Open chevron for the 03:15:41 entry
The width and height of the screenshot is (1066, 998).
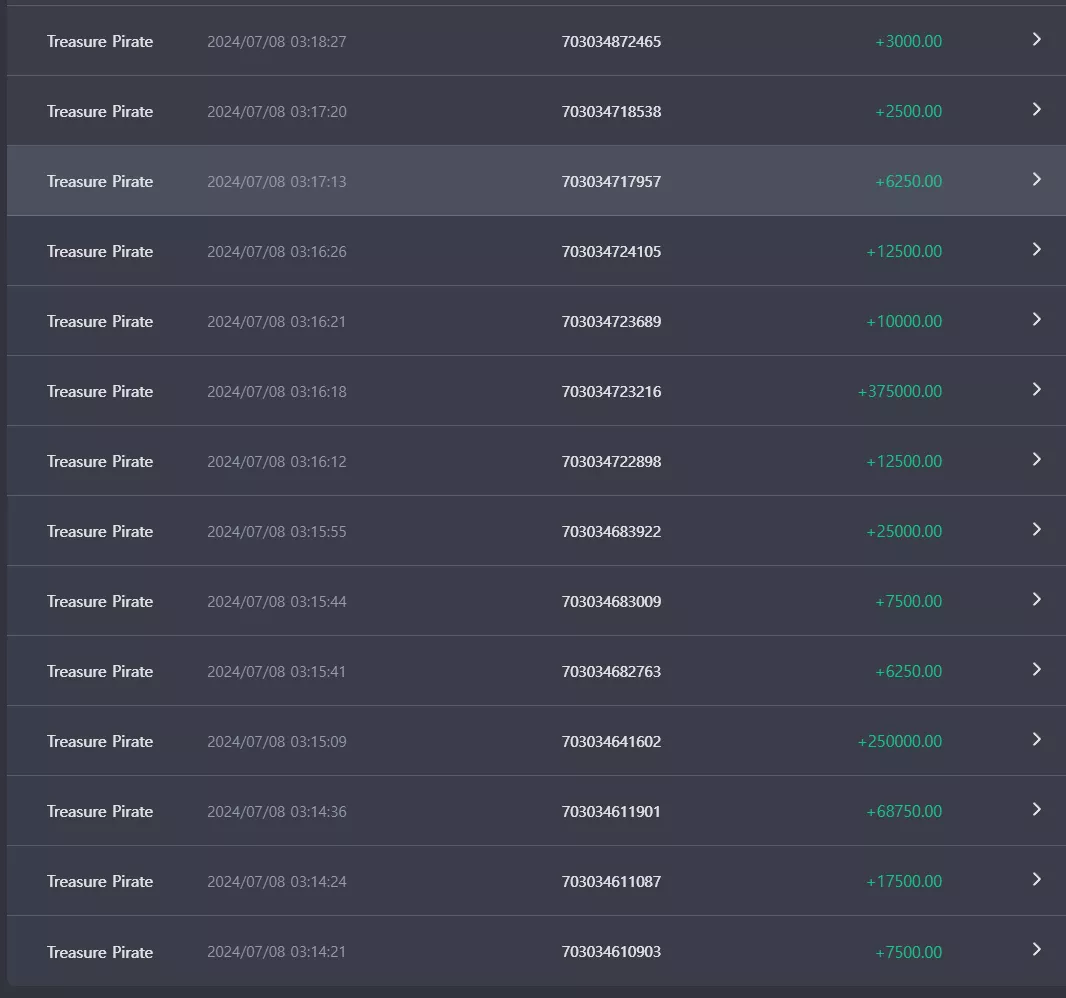[1036, 670]
